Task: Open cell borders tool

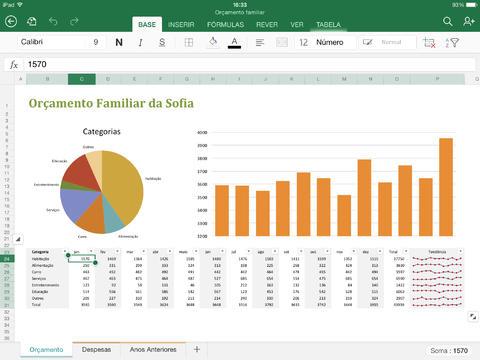Action: click(189, 42)
